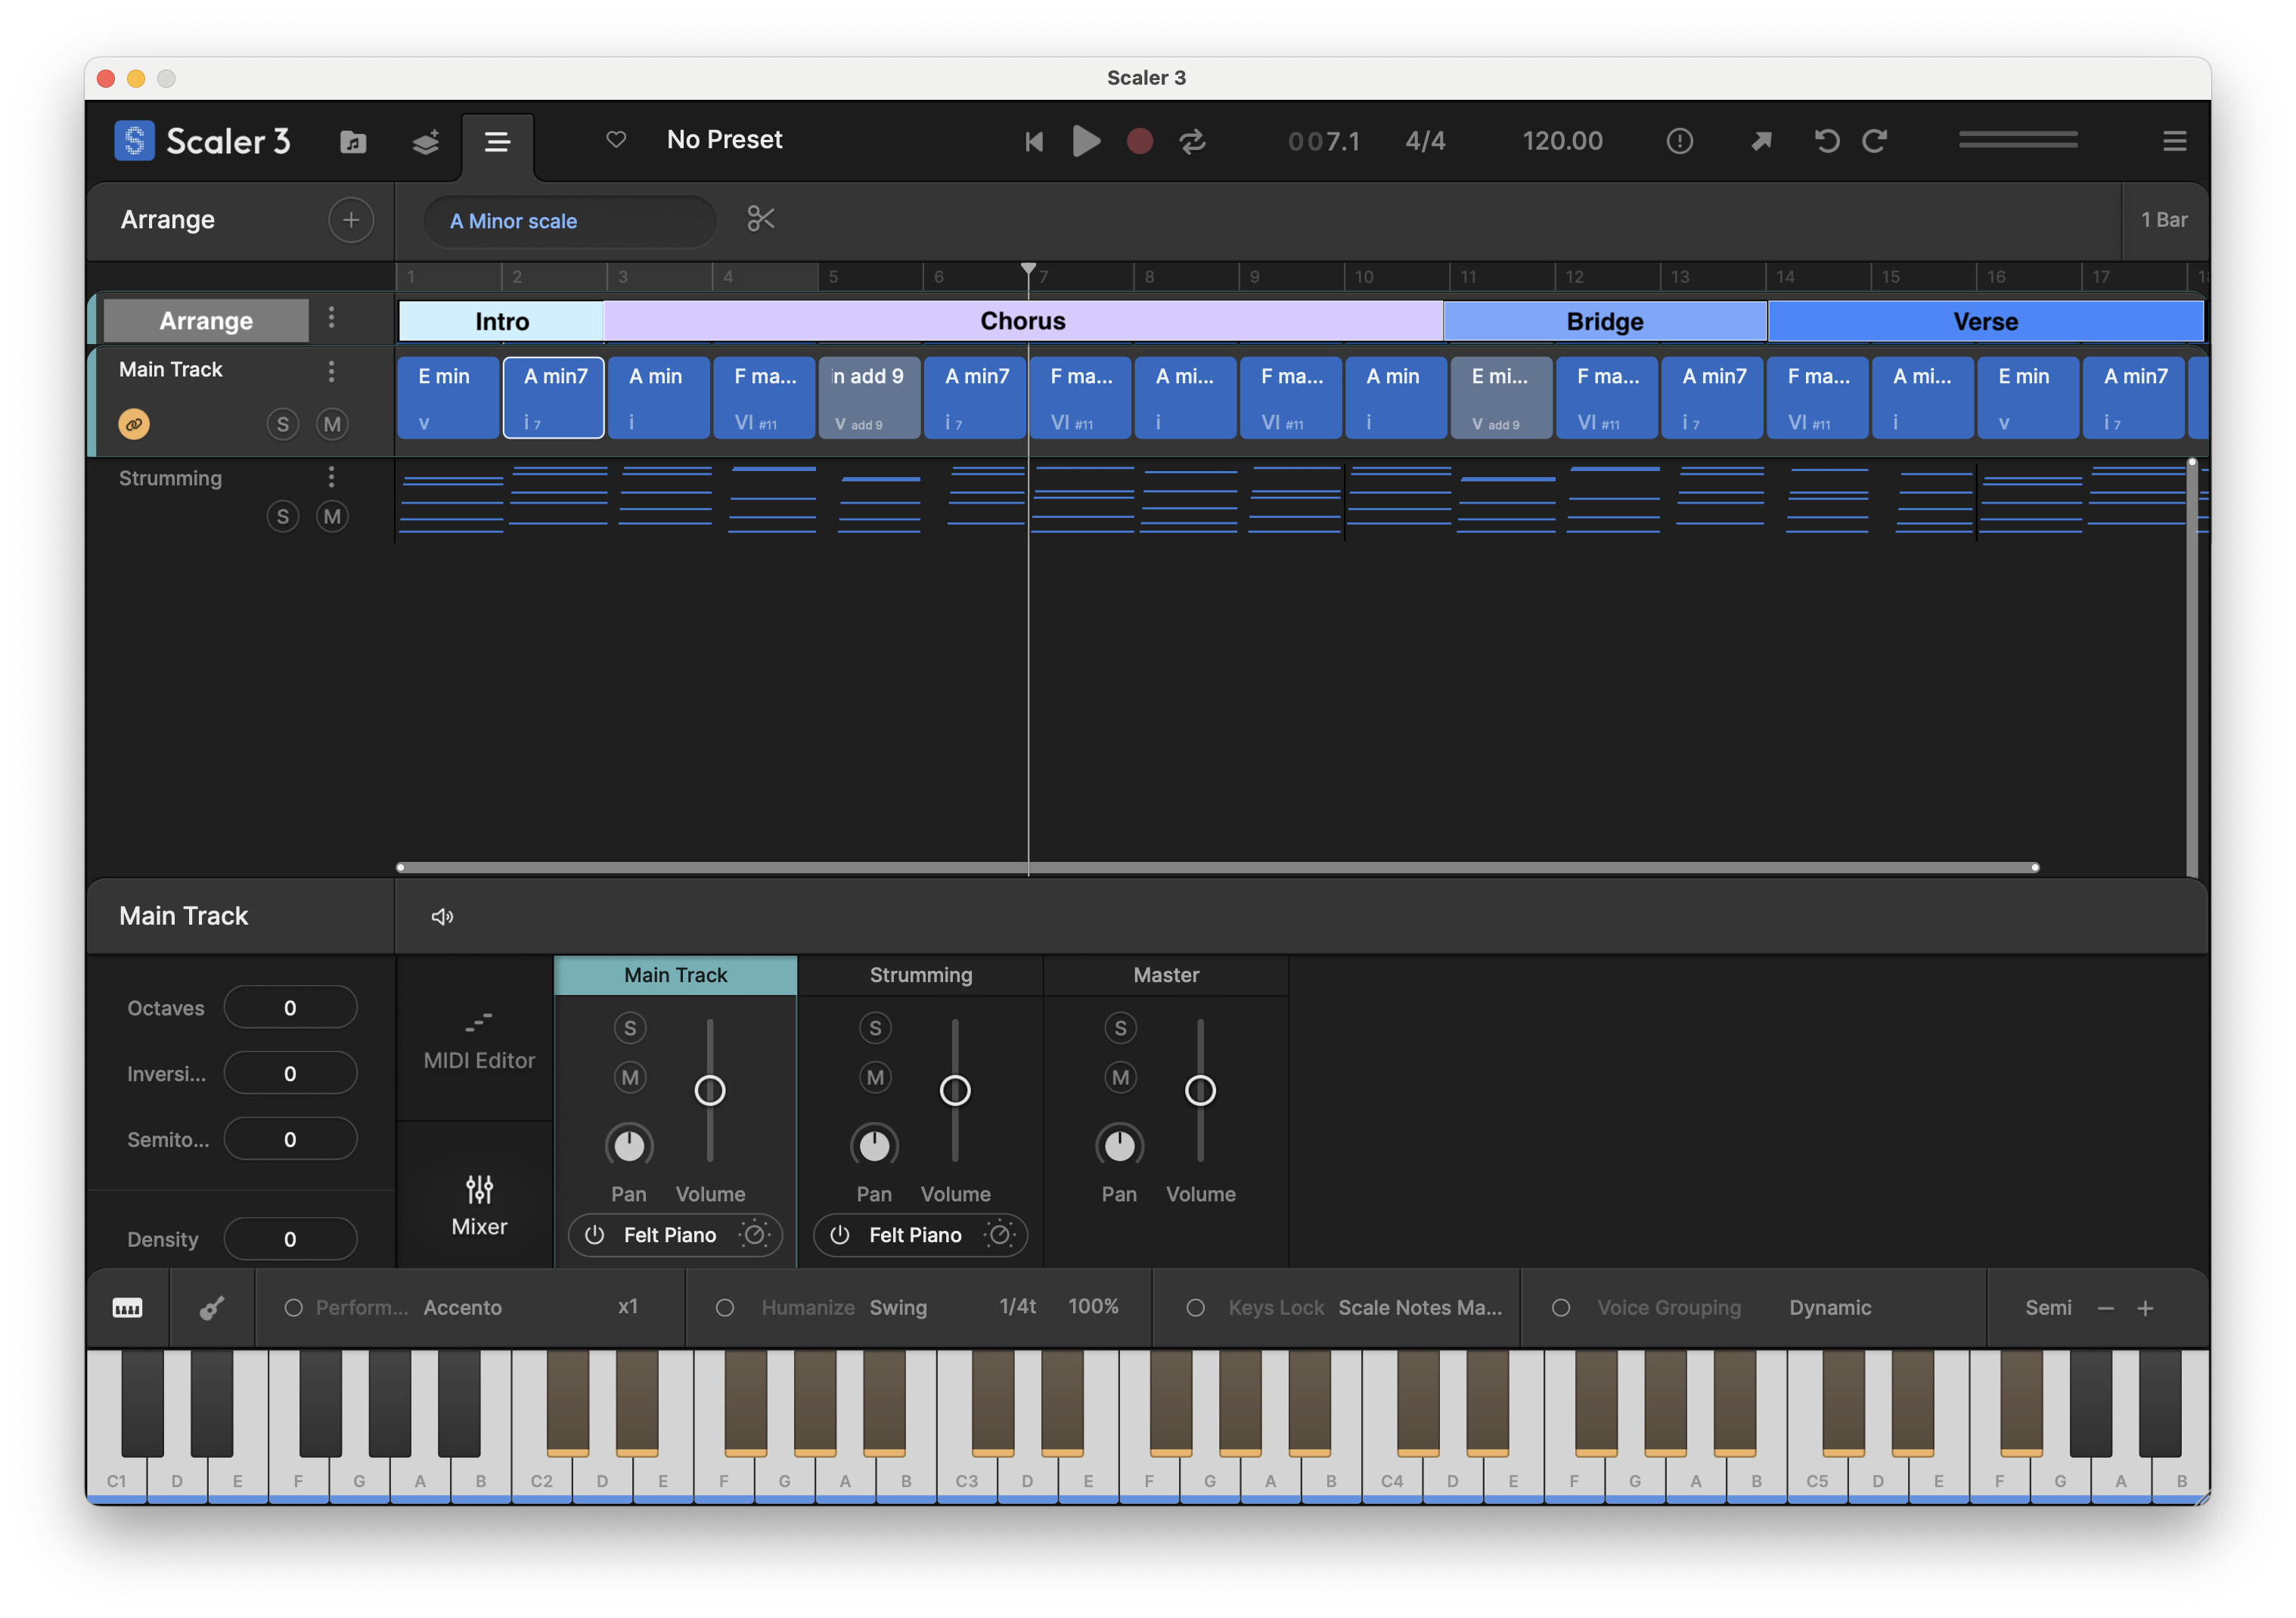The width and height of the screenshot is (2296, 1618).
Task: Switch to guitar view icon
Action: pyautogui.click(x=212, y=1308)
